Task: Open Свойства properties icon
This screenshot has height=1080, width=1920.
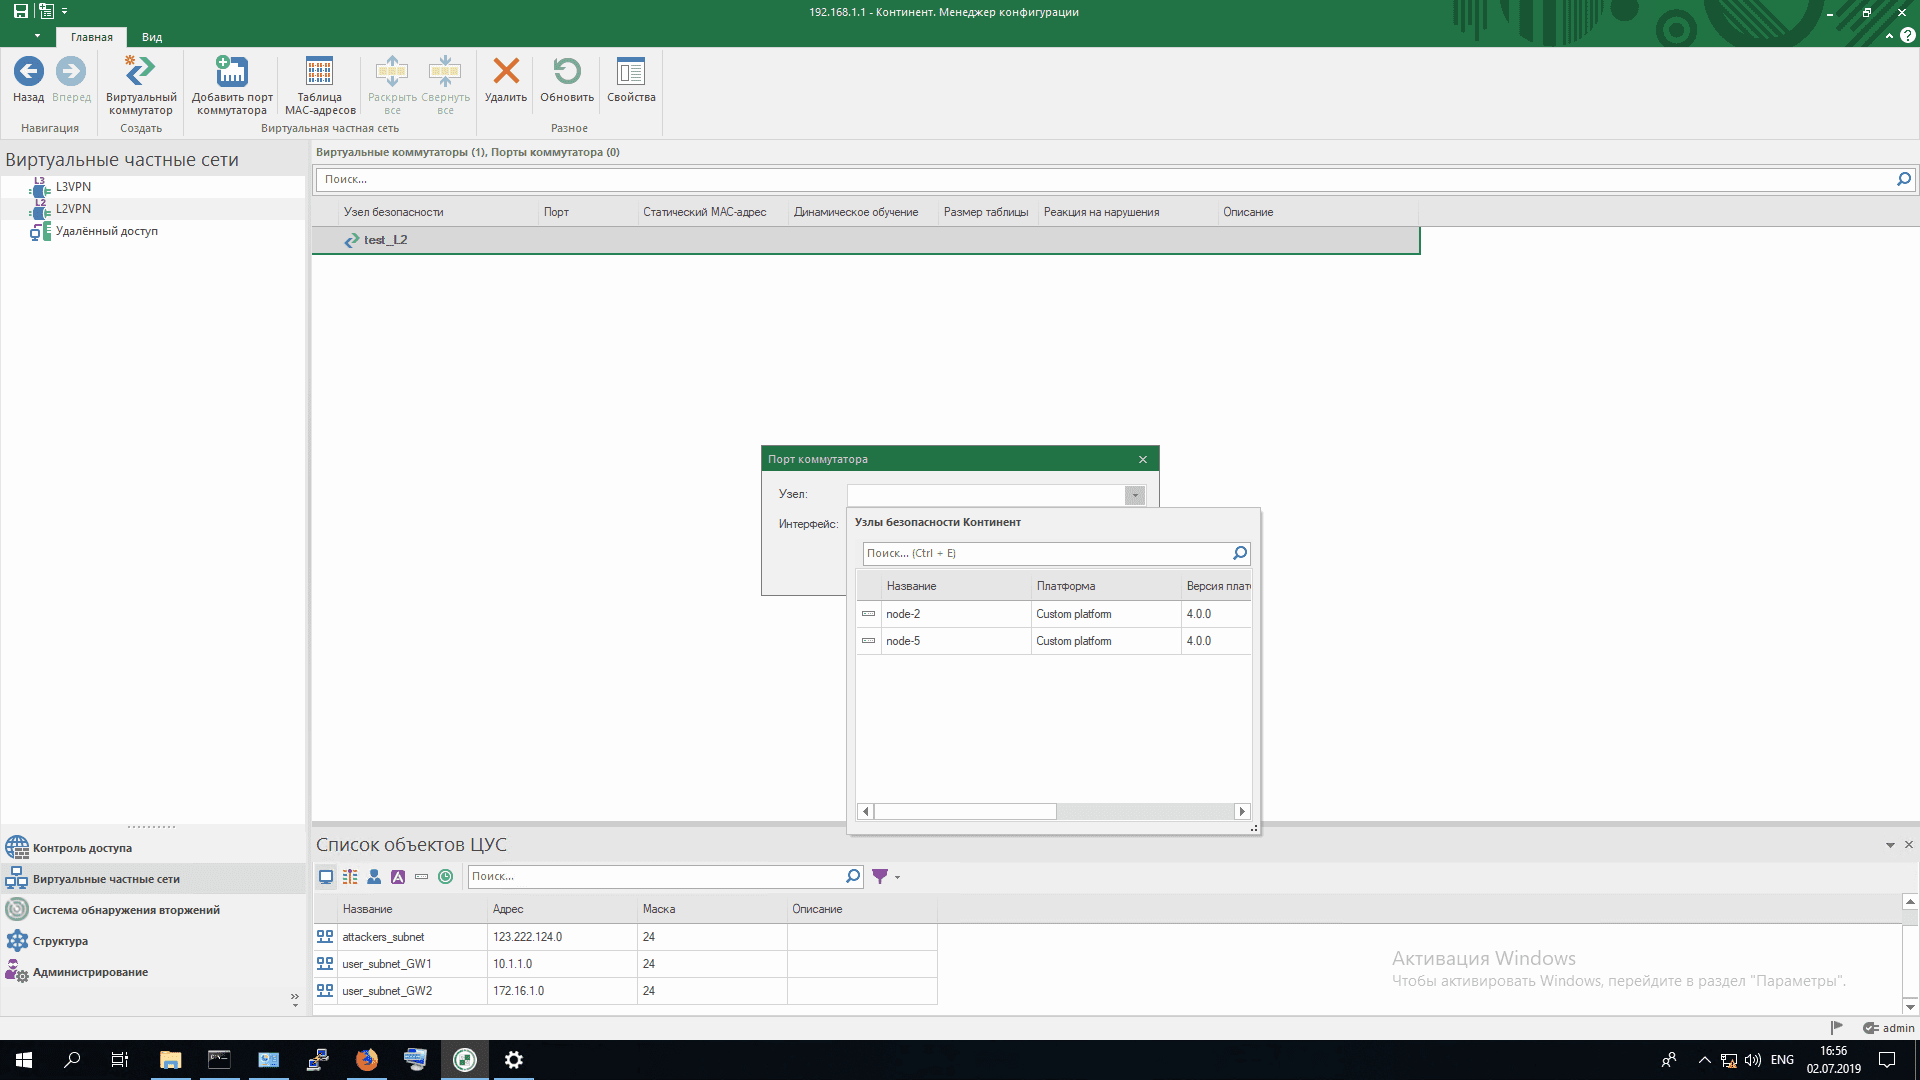Action: [x=631, y=72]
